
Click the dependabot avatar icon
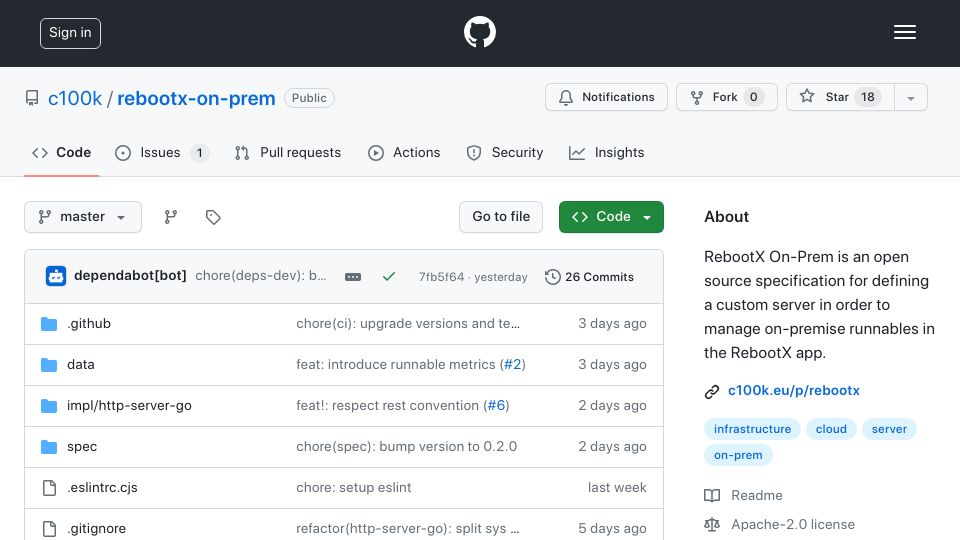56,276
